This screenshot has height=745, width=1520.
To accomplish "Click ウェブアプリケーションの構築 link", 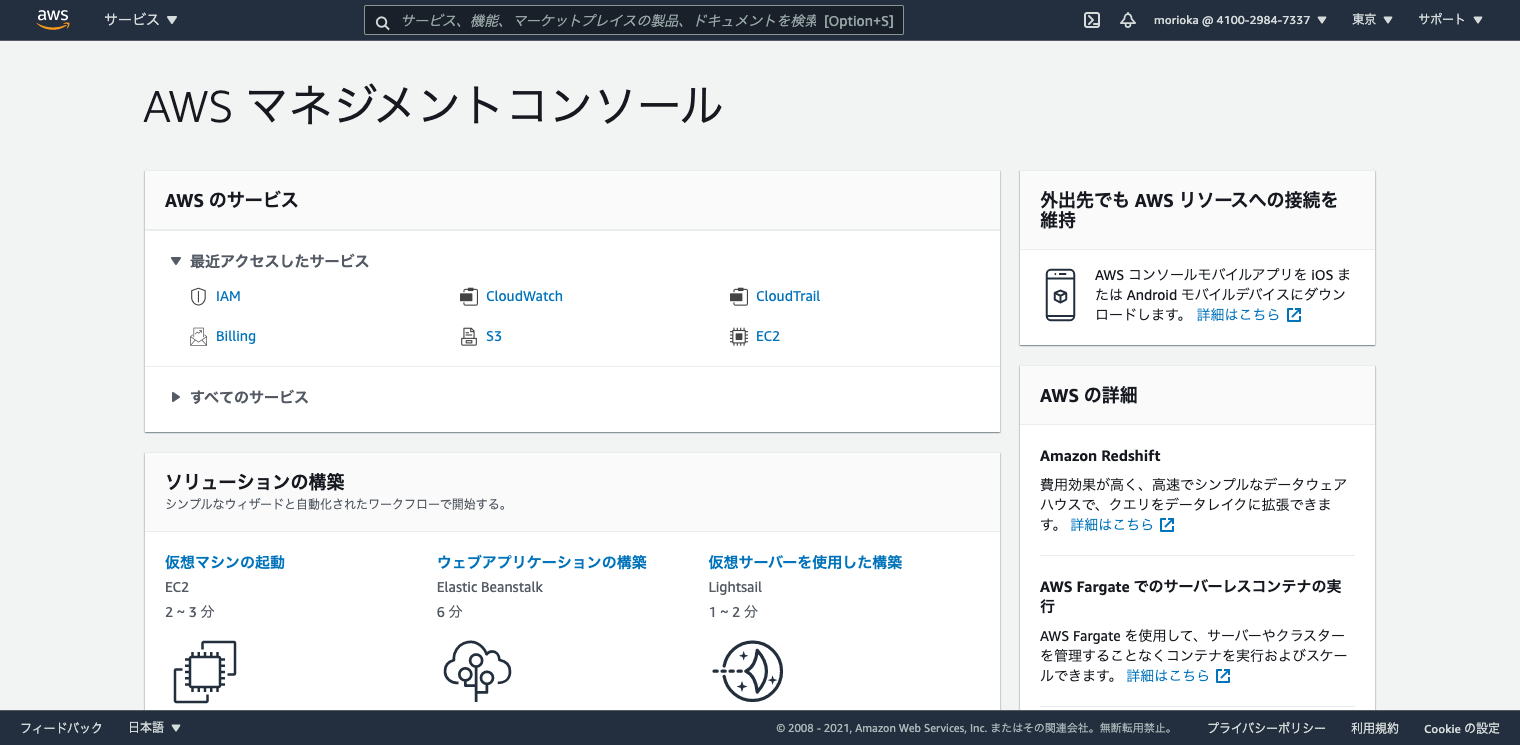I will (542, 562).
